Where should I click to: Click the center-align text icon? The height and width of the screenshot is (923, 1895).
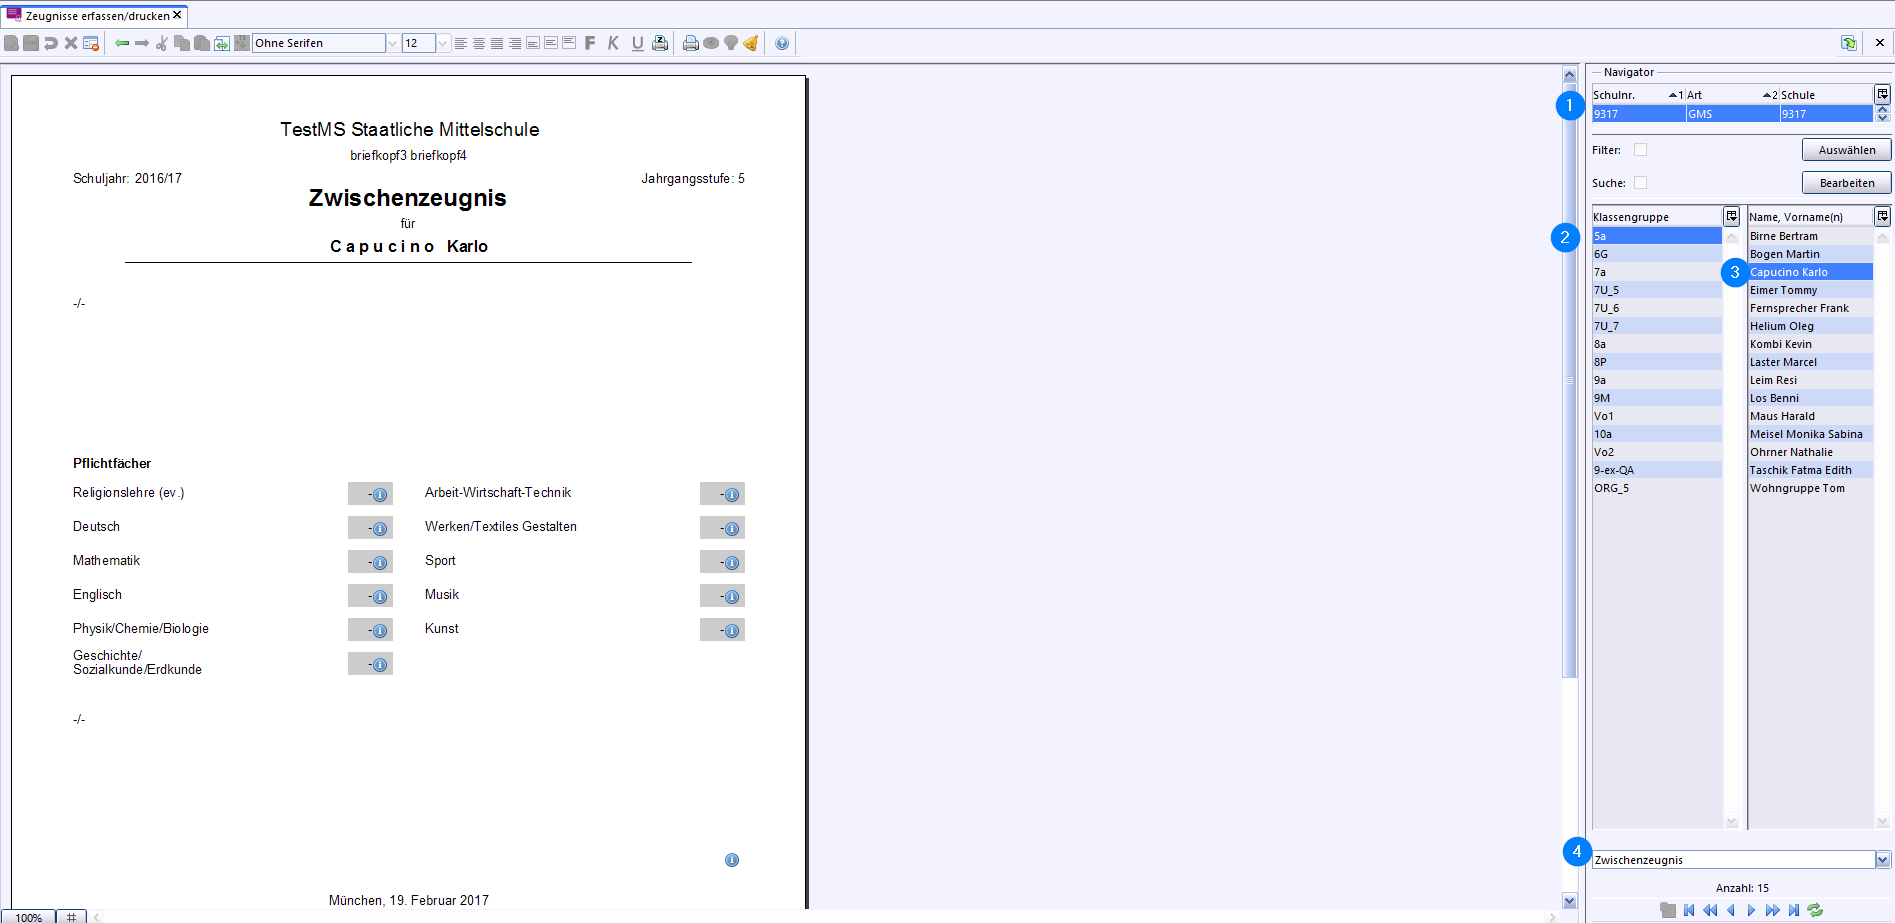click(x=479, y=43)
